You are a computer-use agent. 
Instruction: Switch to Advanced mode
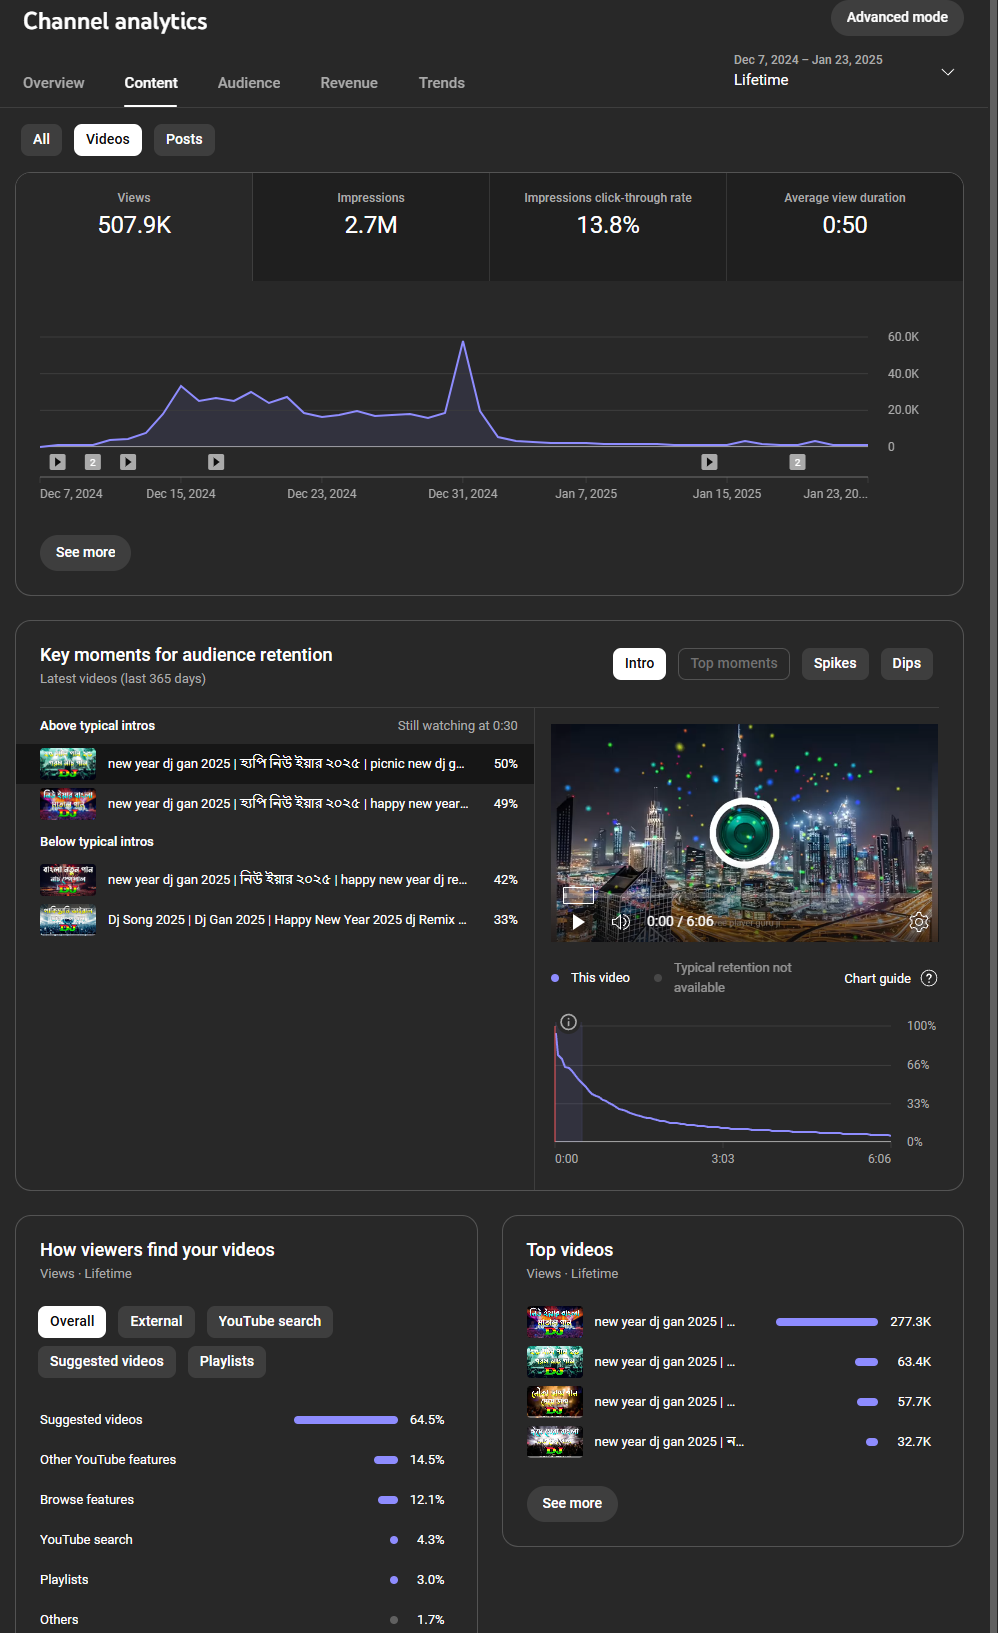pyautogui.click(x=897, y=17)
